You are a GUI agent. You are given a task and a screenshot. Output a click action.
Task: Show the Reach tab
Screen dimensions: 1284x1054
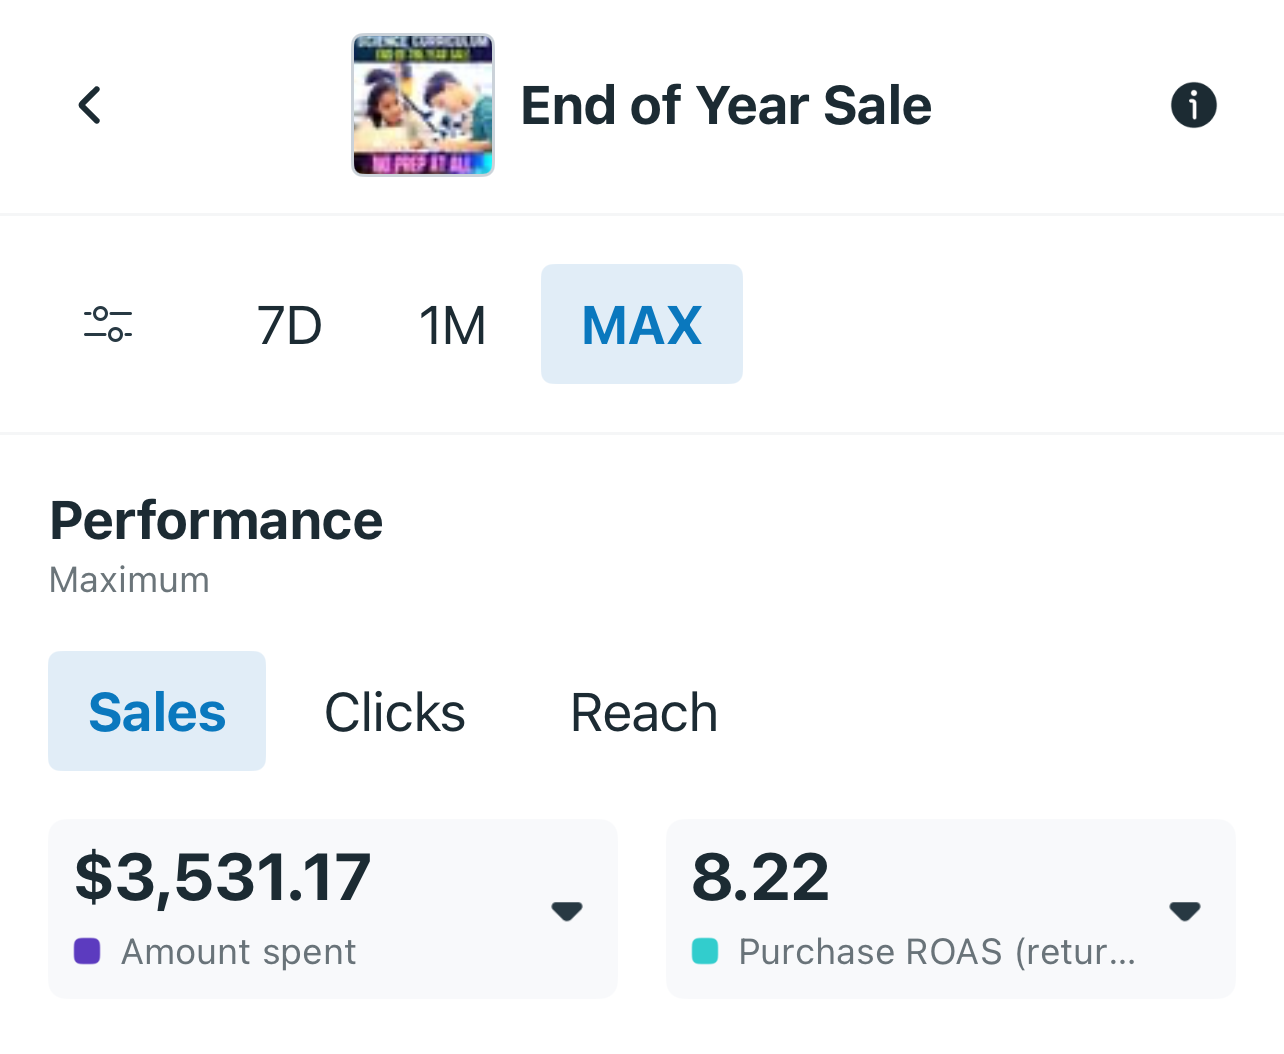[x=644, y=712]
